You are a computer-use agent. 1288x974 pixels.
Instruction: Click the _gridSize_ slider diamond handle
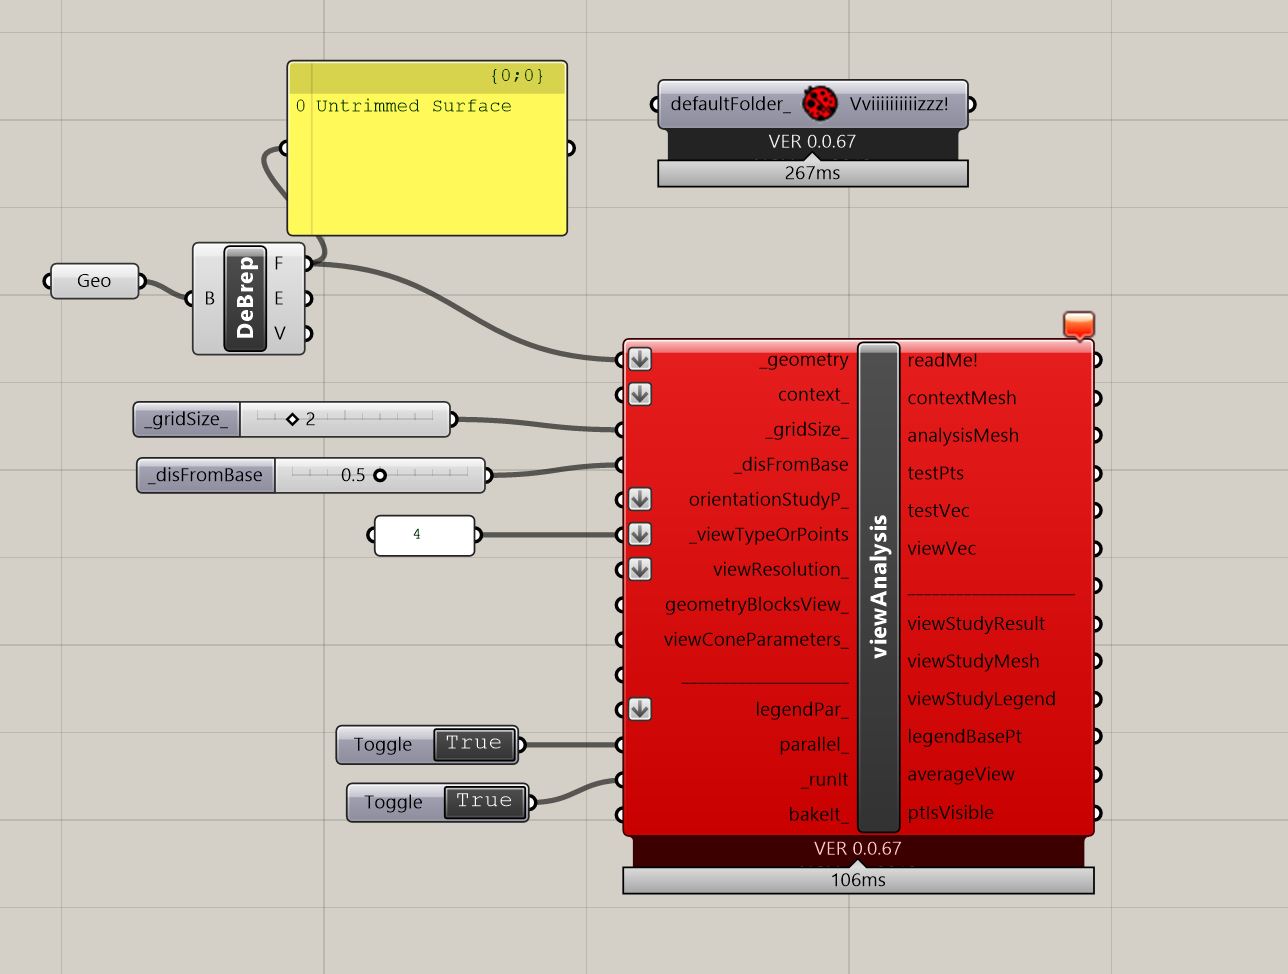[292, 419]
